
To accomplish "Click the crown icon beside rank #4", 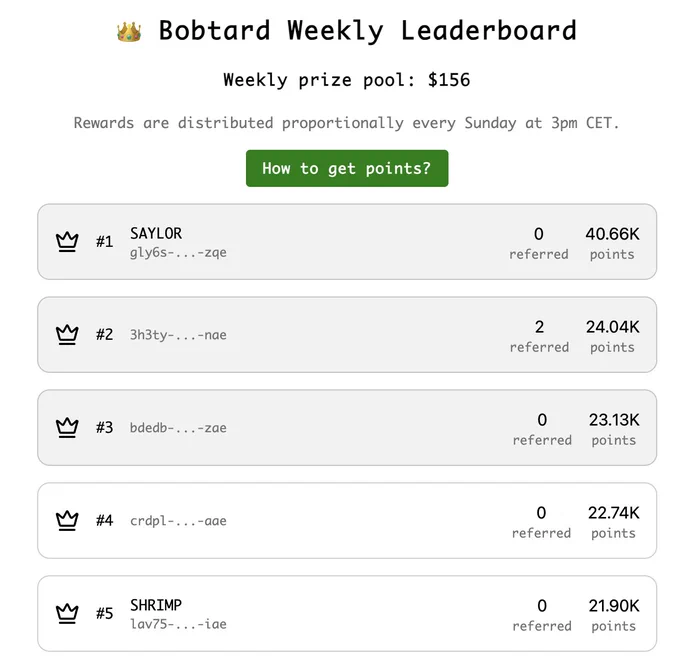I will point(67,520).
